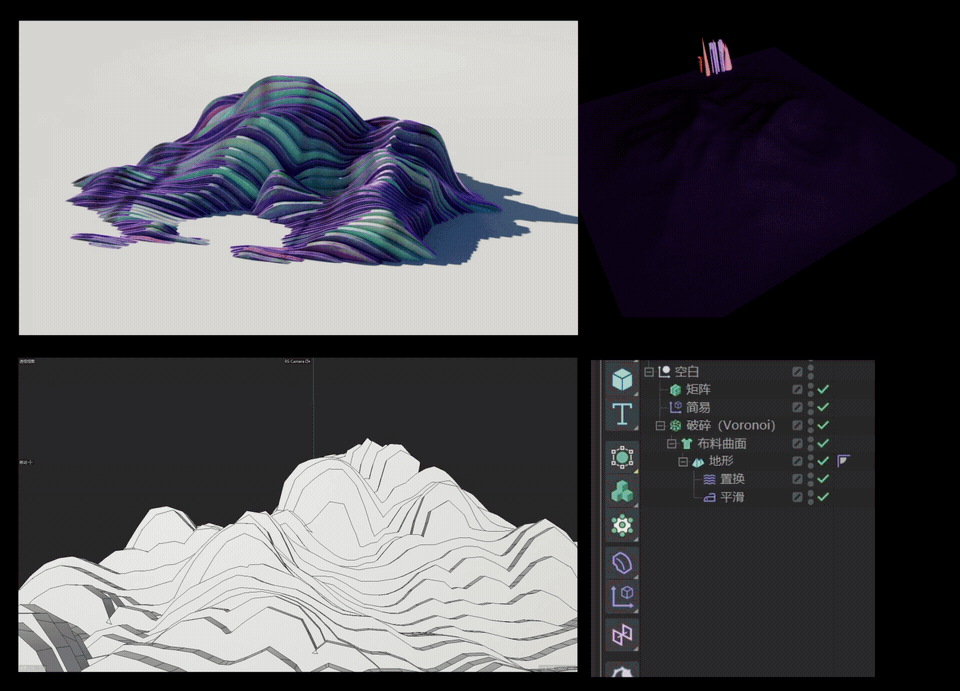This screenshot has width=960, height=691.
Task: Toggle visibility dots of 地形
Action: point(811,461)
